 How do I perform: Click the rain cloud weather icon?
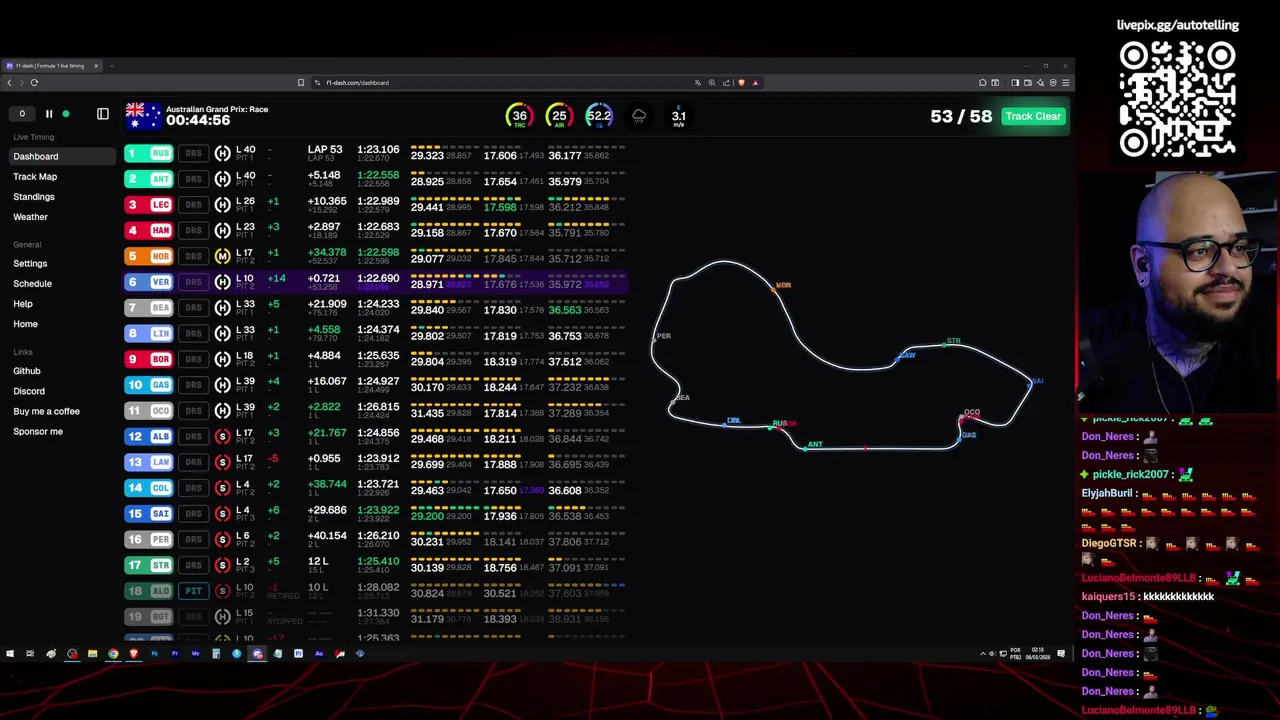[x=639, y=116]
